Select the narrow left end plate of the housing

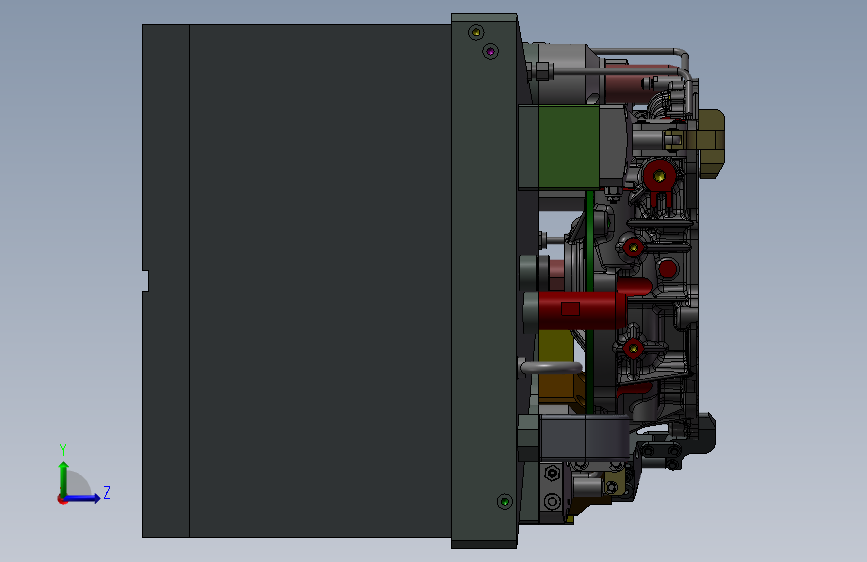pyautogui.click(x=166, y=280)
